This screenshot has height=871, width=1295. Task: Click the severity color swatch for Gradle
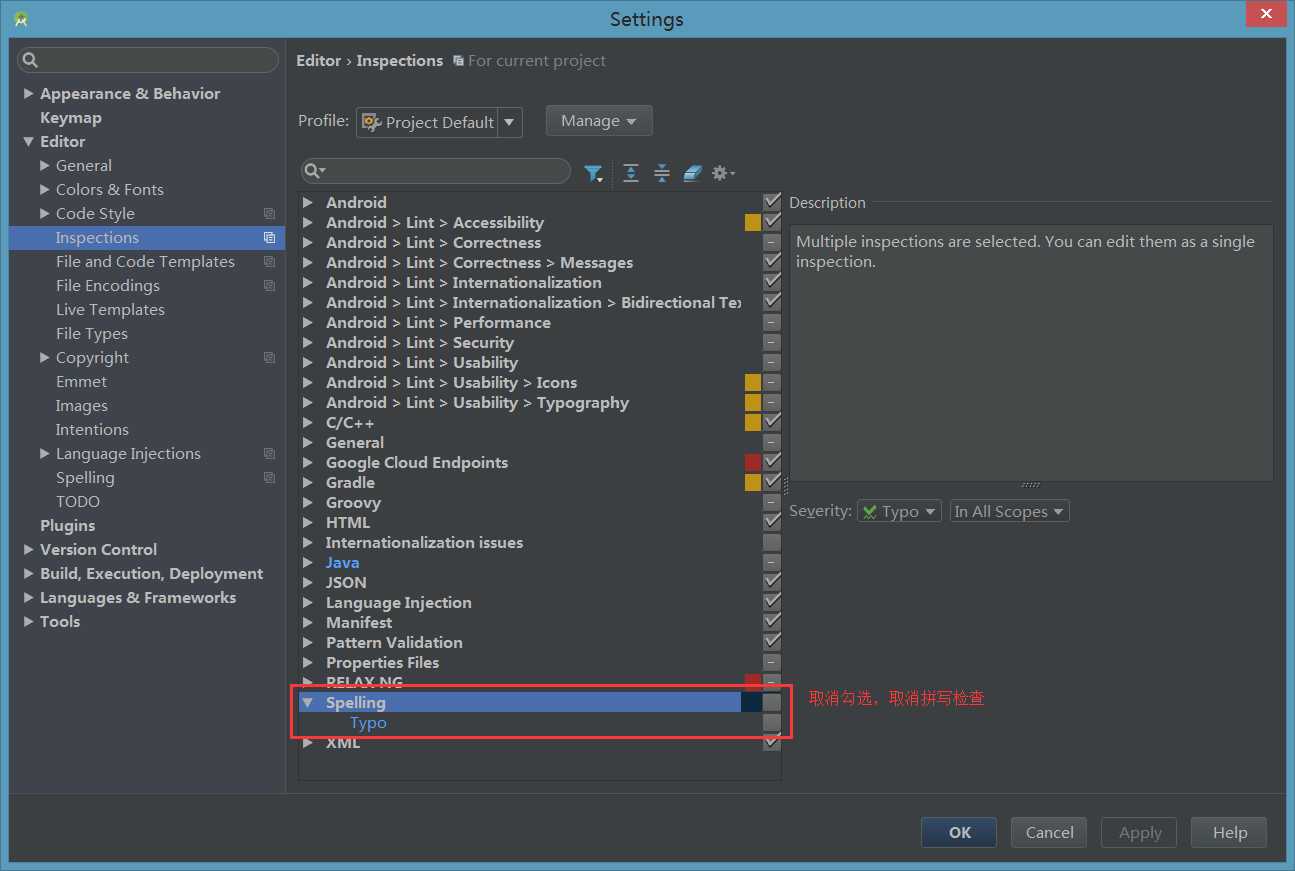coord(753,483)
